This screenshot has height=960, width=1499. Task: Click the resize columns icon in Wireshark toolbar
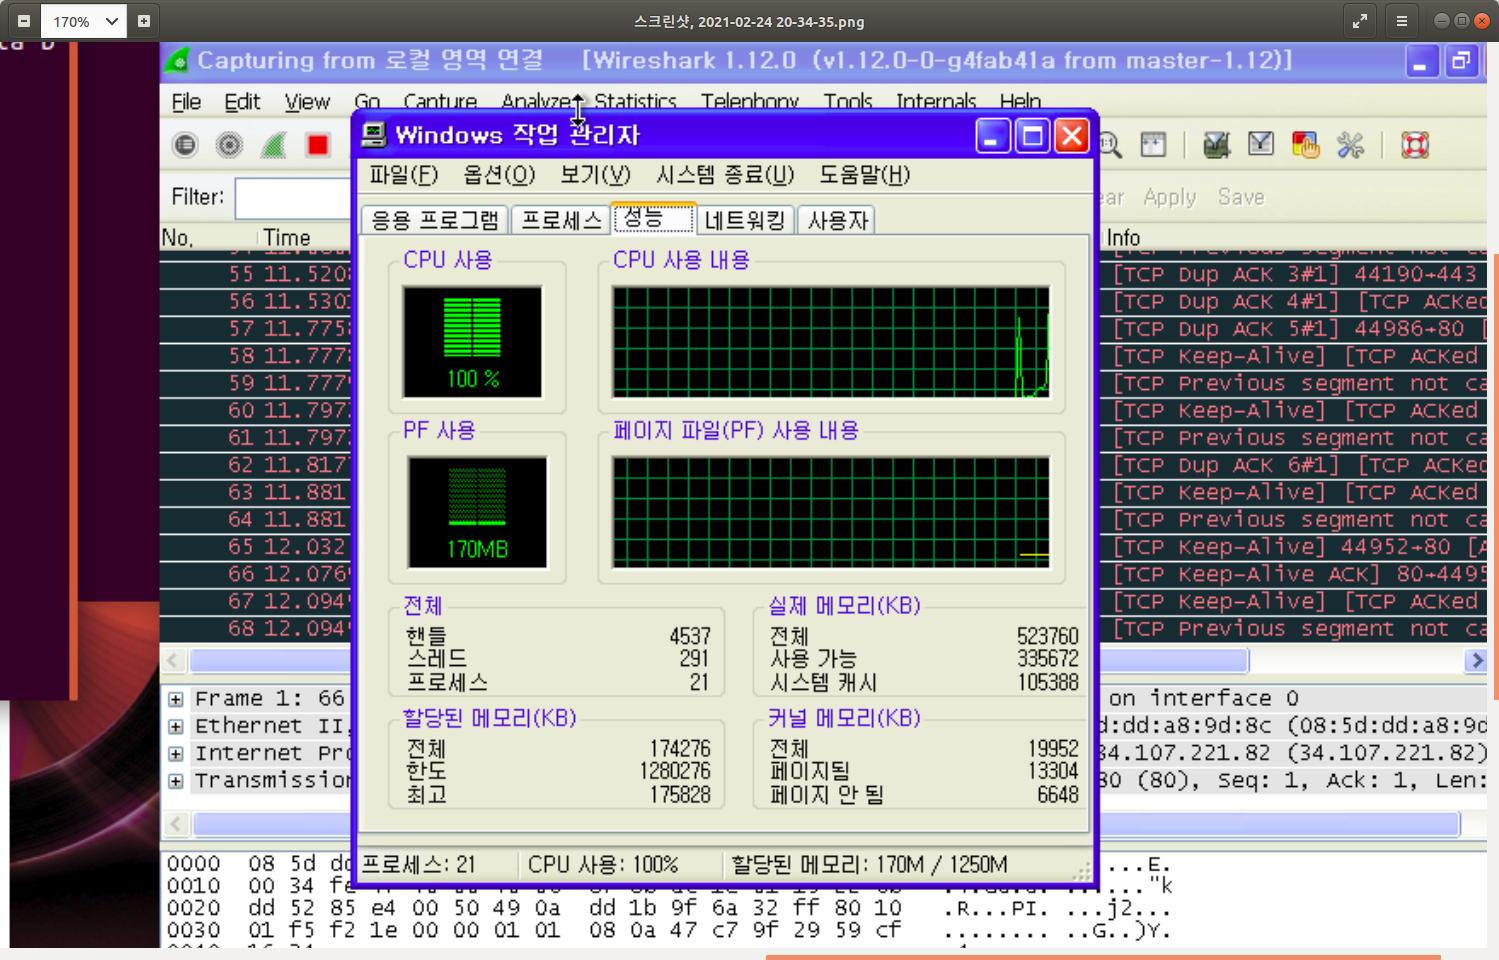click(x=1153, y=145)
